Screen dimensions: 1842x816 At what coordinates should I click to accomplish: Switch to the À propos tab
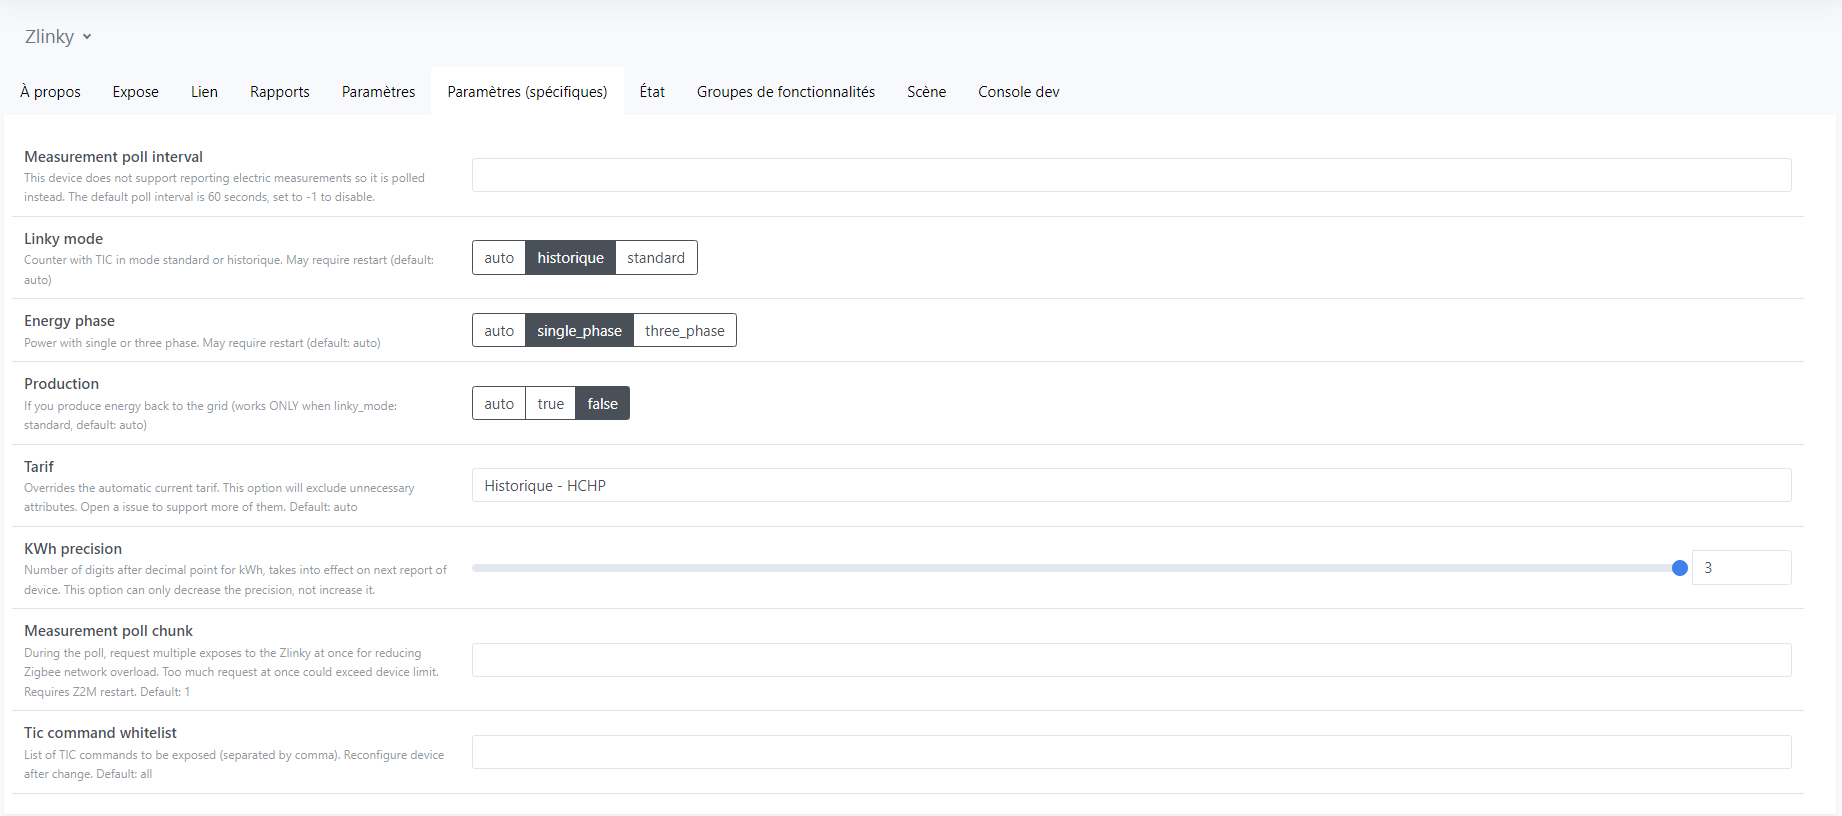(50, 92)
